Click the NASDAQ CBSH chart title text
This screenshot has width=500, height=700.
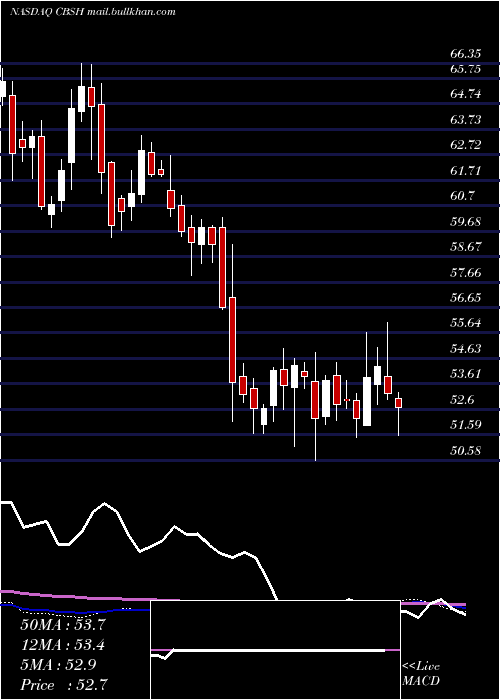coord(92,12)
